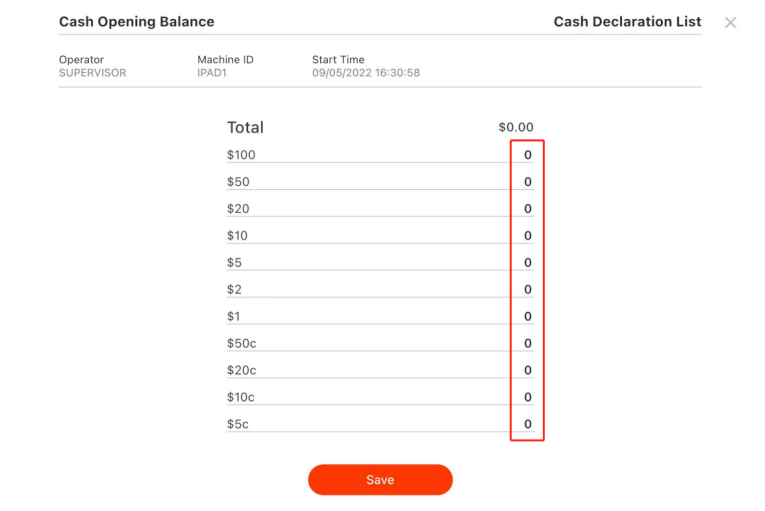Select the $5 count field

click(527, 263)
